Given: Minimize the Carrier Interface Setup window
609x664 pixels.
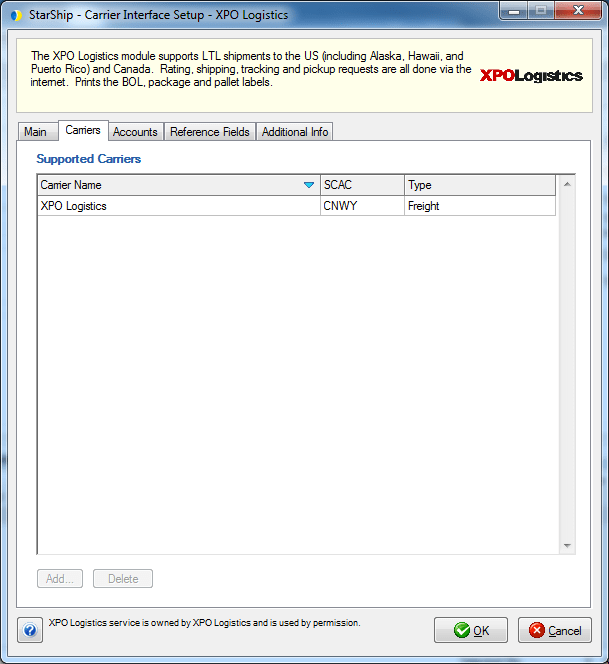Looking at the screenshot, I should pos(514,11).
